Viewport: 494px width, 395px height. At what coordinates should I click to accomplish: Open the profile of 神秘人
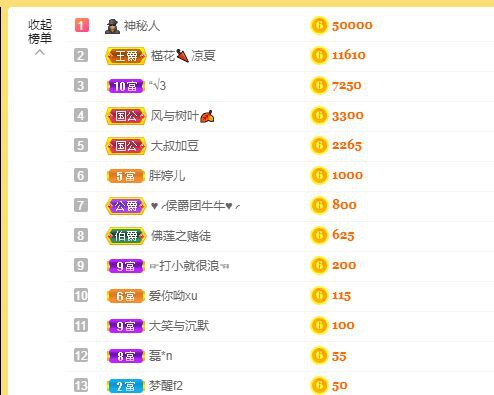click(x=142, y=26)
